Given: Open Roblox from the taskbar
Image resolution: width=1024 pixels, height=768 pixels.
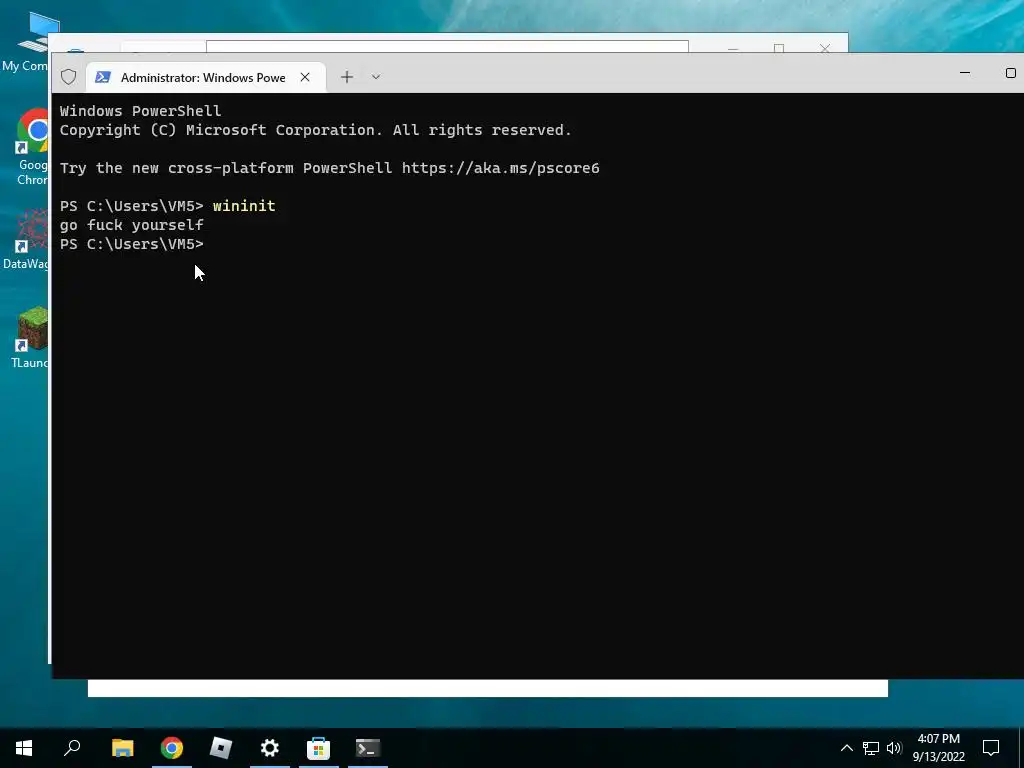Looking at the screenshot, I should tap(221, 748).
